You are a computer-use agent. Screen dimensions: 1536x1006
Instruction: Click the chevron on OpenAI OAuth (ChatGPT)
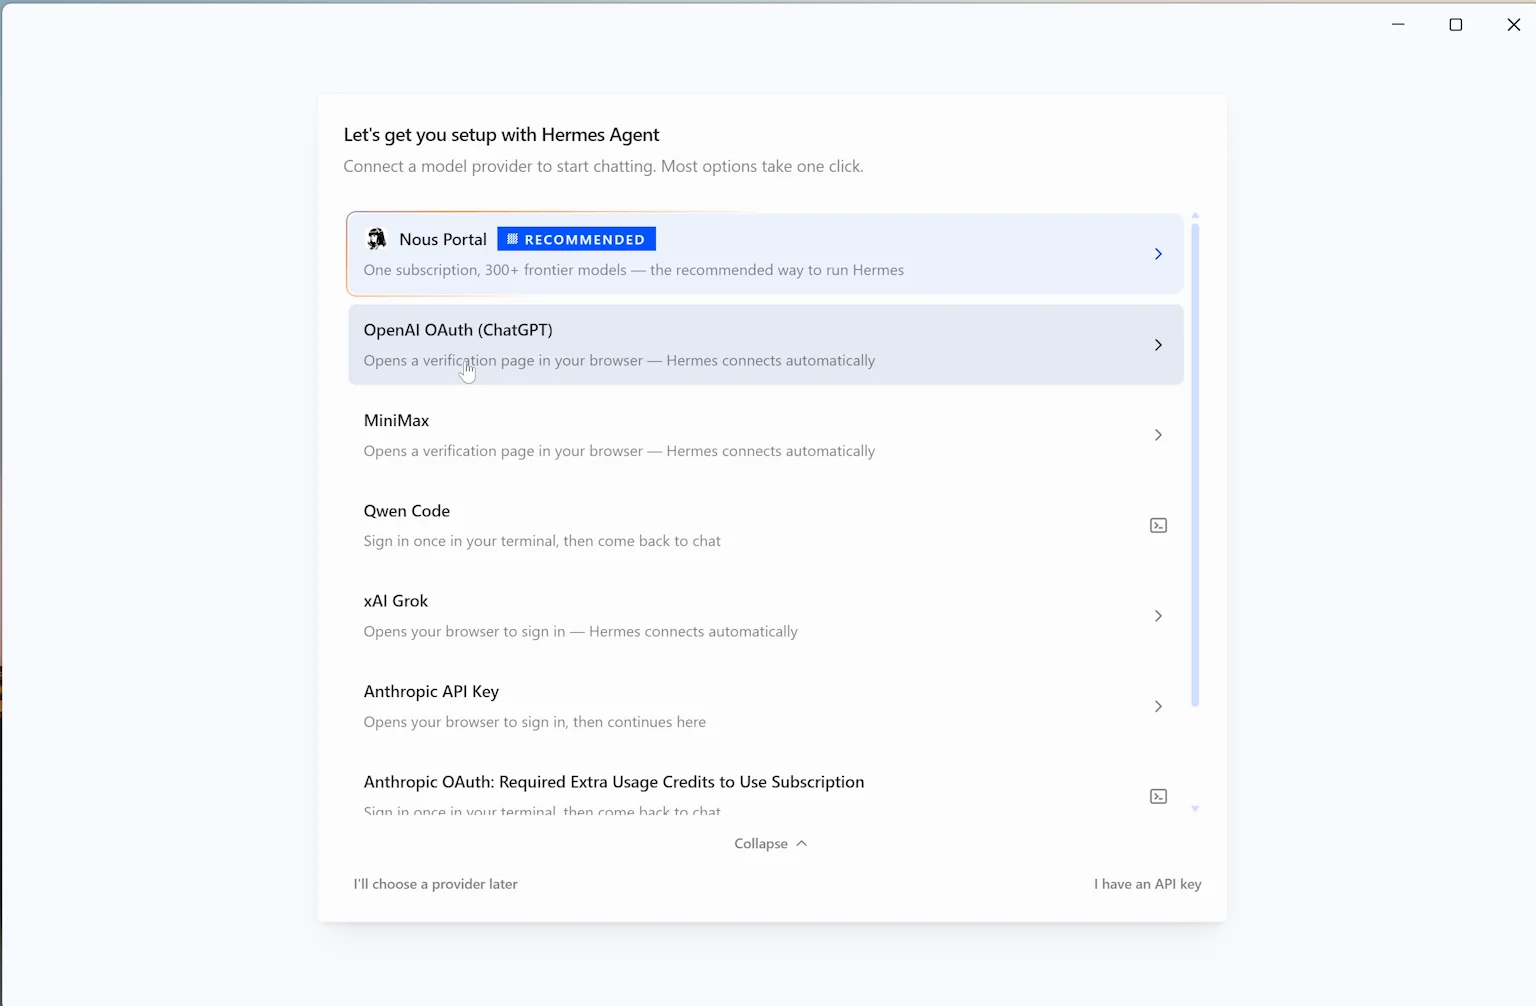tap(1158, 345)
